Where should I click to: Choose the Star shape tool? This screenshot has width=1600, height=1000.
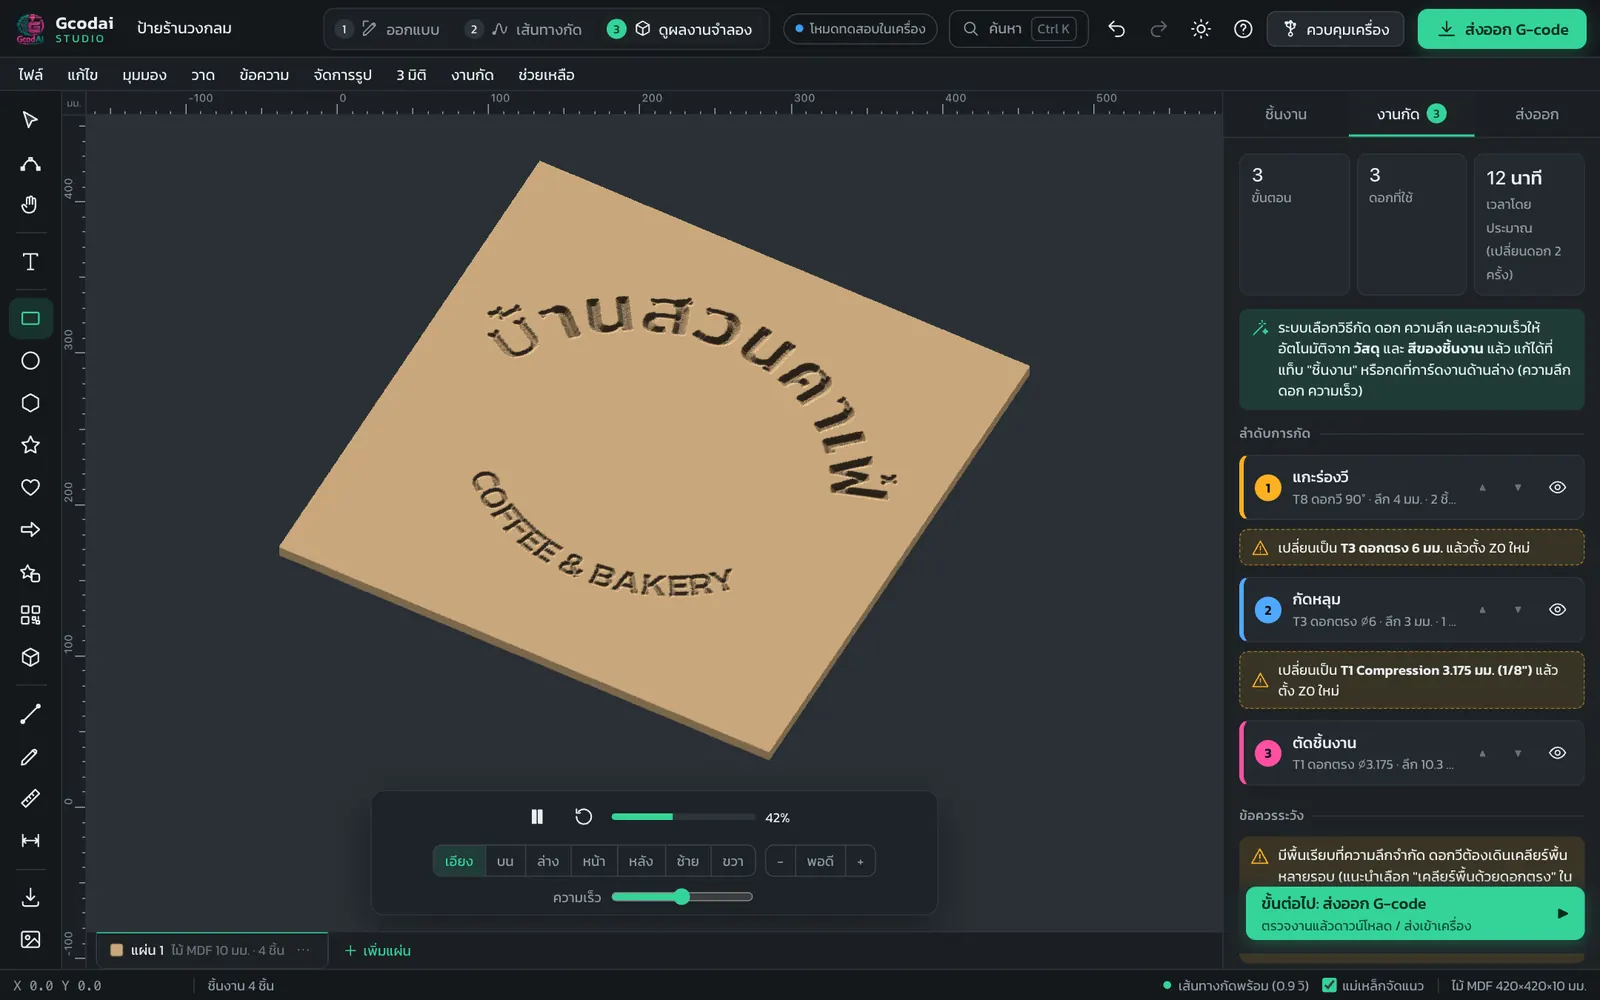click(x=30, y=445)
